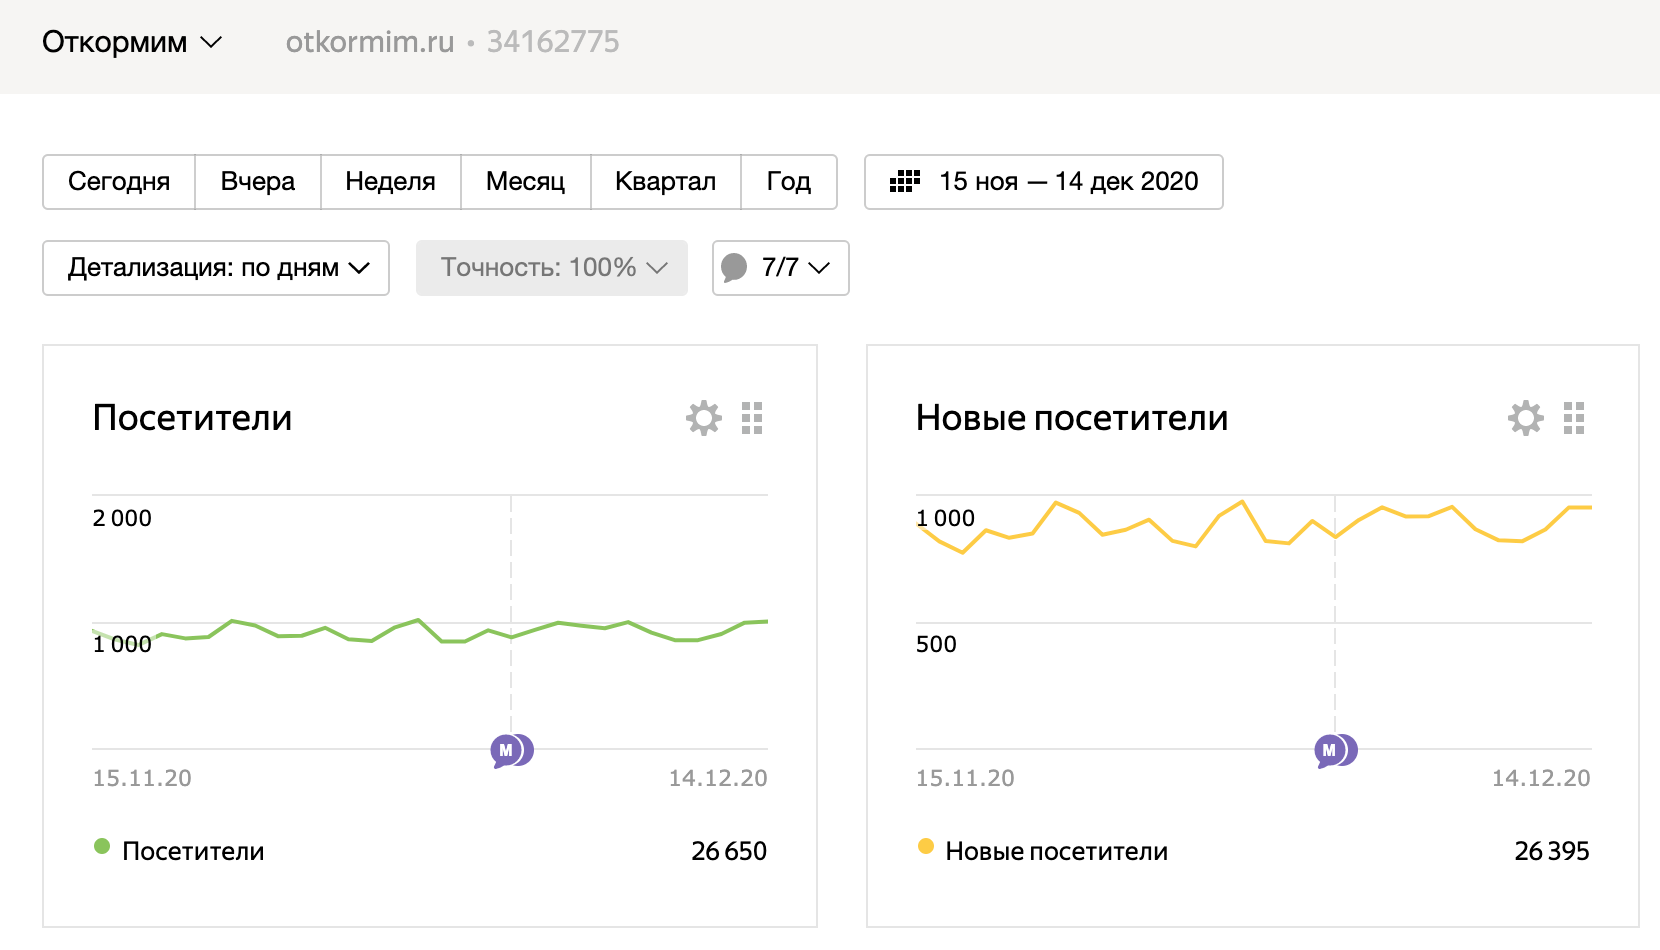Image resolution: width=1660 pixels, height=950 pixels.
Task: Switch to Квартал period
Action: coord(665,182)
